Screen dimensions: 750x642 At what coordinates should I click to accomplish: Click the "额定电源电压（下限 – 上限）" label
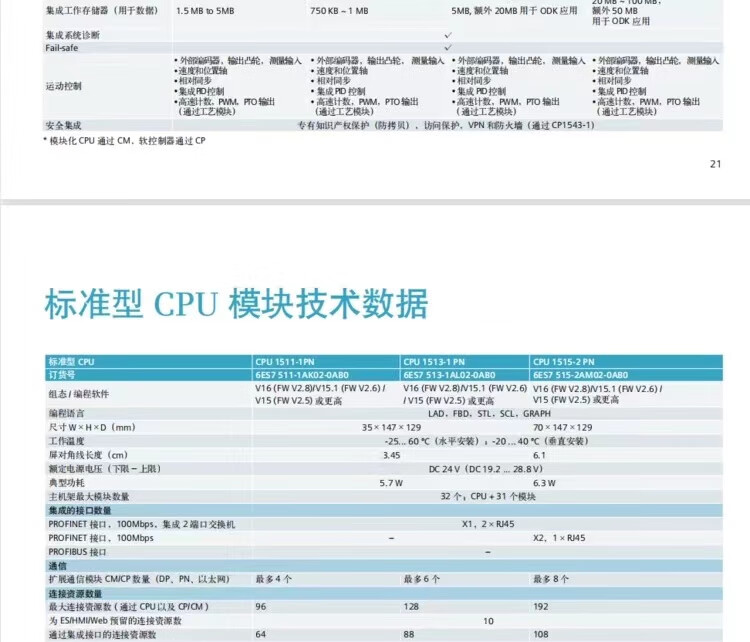105,469
